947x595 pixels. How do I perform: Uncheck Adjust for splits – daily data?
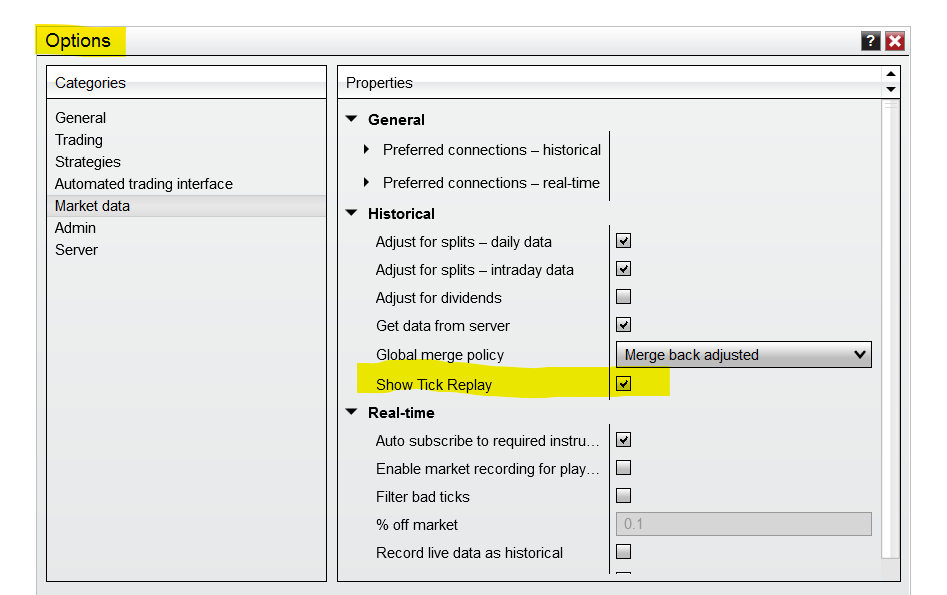click(x=623, y=241)
